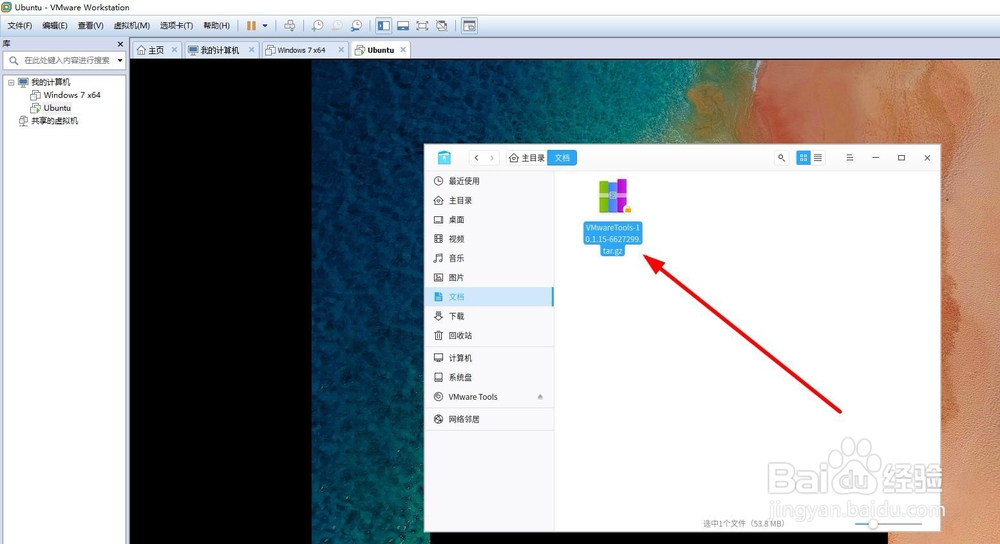
Task: Collapse the 我的计算机 tree node
Action: tap(11, 82)
